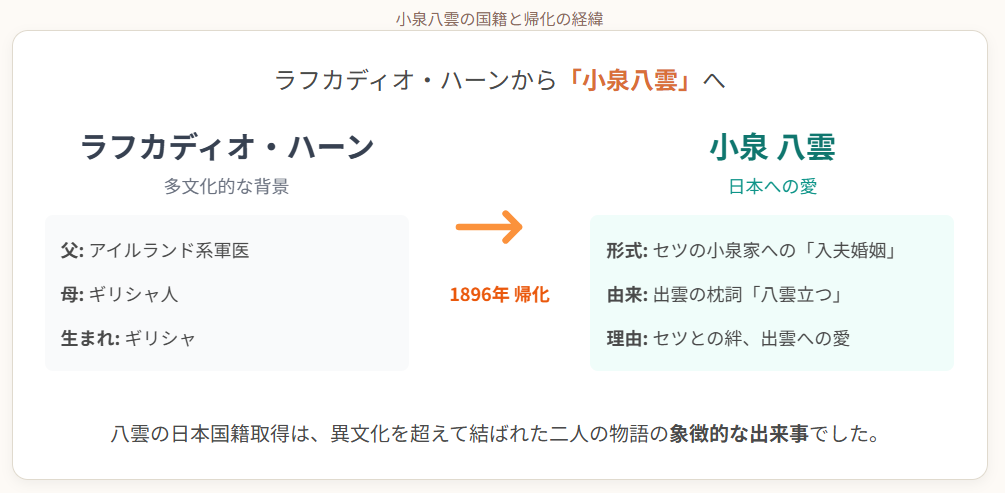Select the large green 小泉 八雲 title
Image resolution: width=1005 pixels, height=493 pixels.
pyautogui.click(x=771, y=147)
